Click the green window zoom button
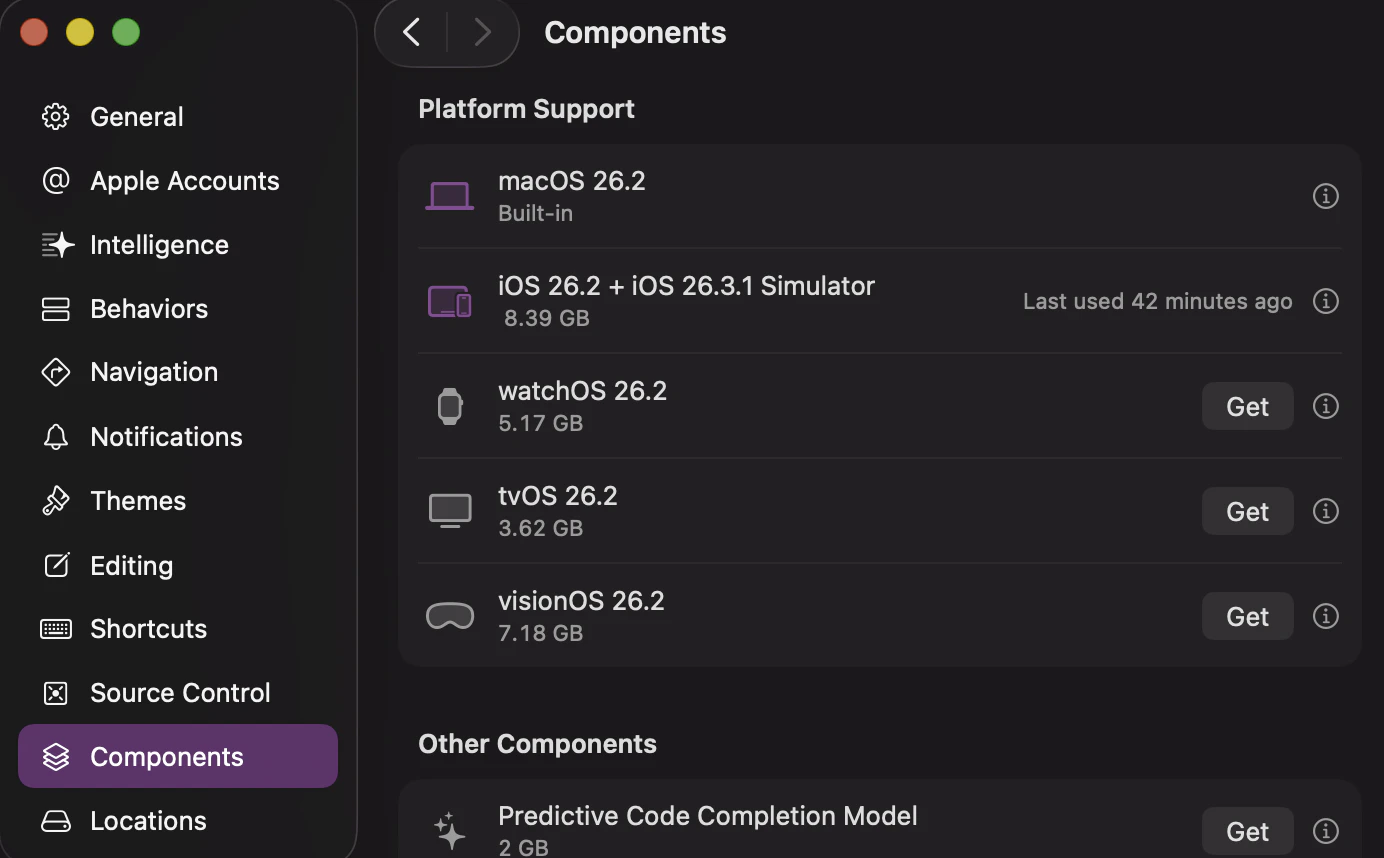This screenshot has width=1384, height=858. coord(126,32)
